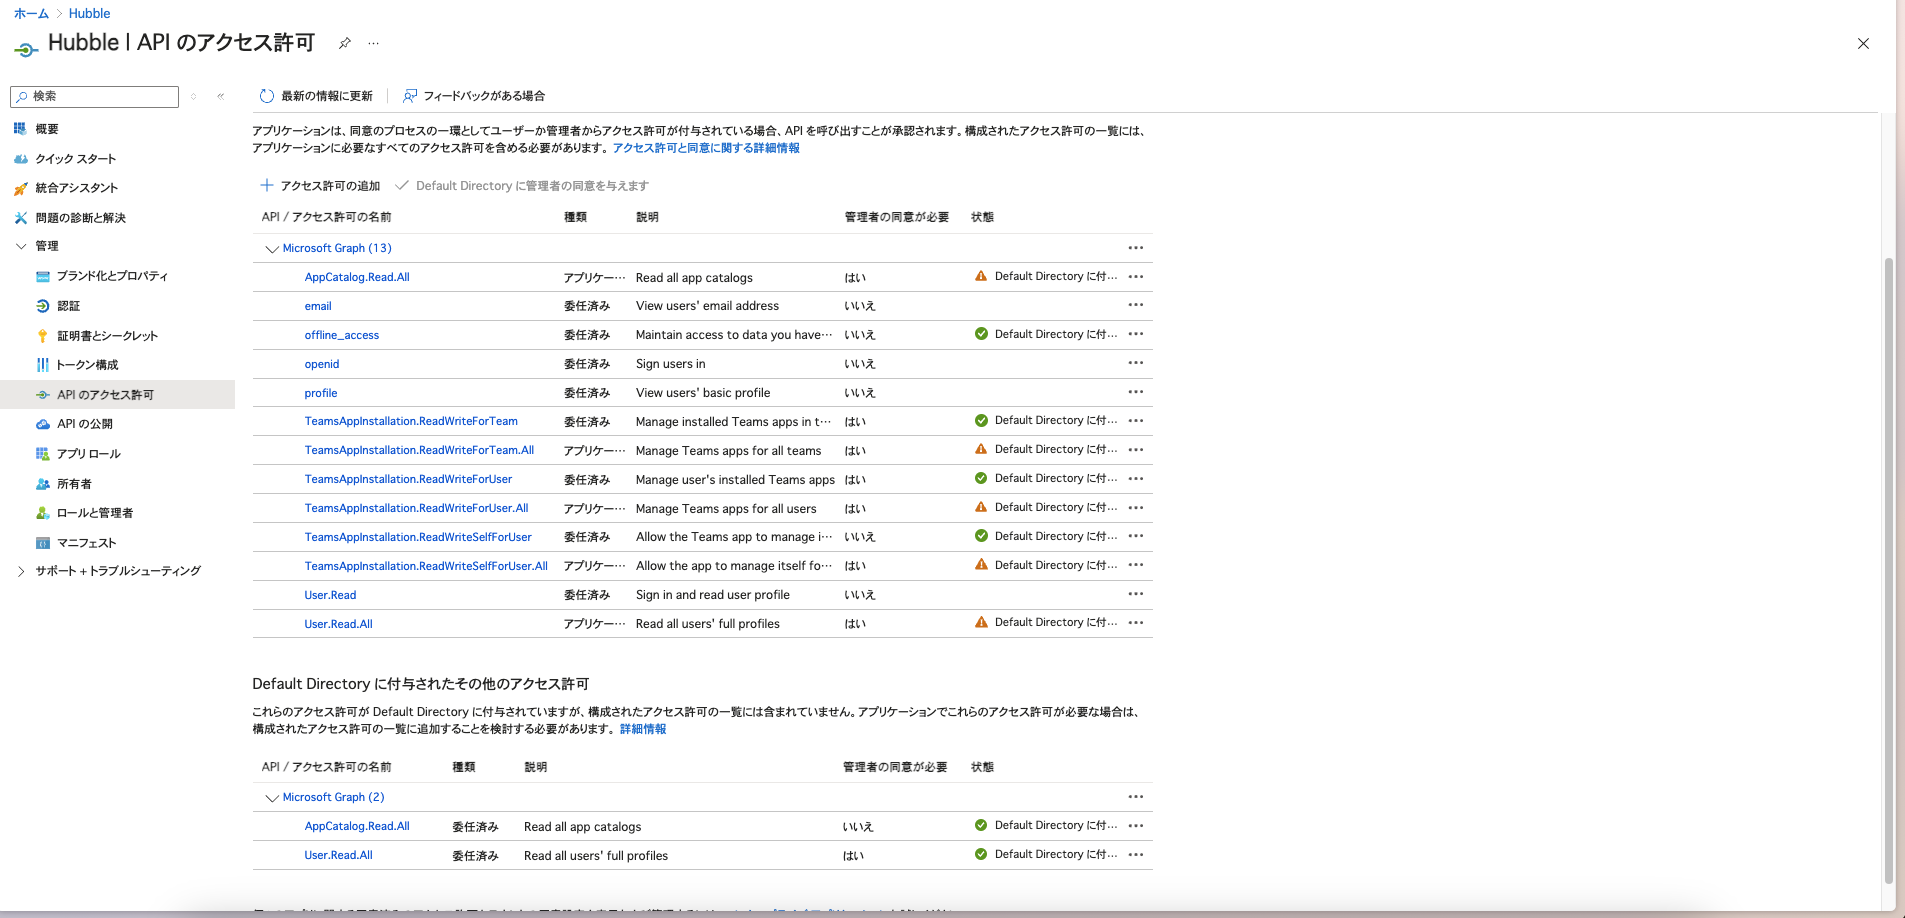The height and width of the screenshot is (918, 1905).
Task: Open the ellipsis menu beside the page title
Action: pos(373,43)
